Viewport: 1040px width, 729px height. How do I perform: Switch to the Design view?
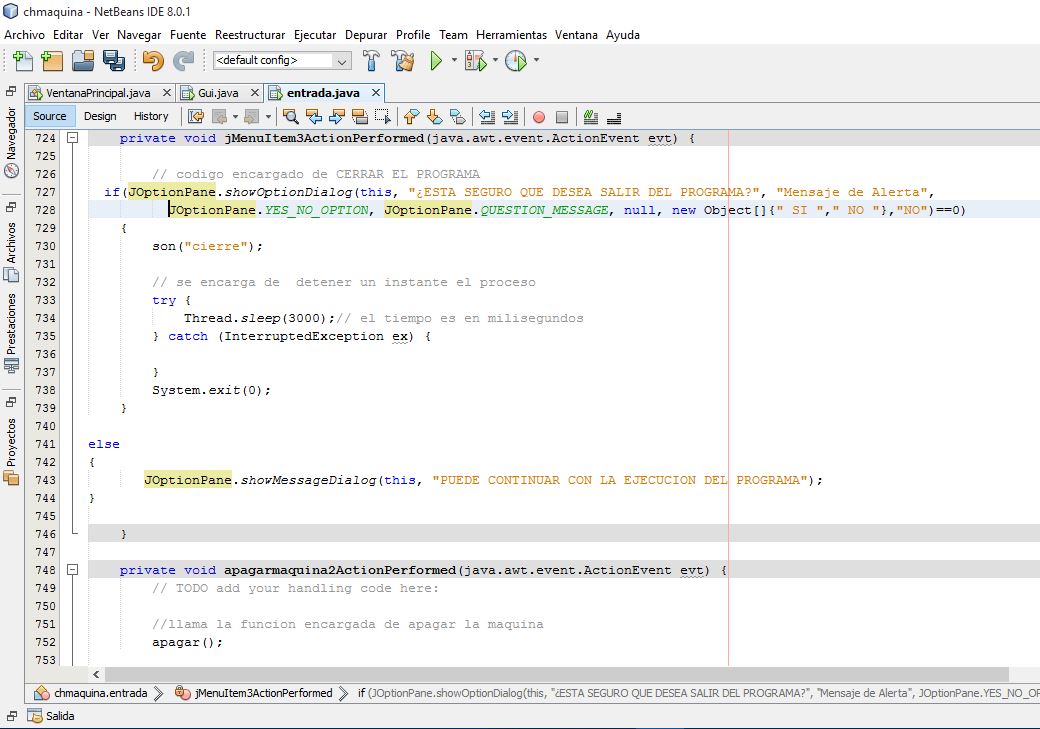click(100, 116)
